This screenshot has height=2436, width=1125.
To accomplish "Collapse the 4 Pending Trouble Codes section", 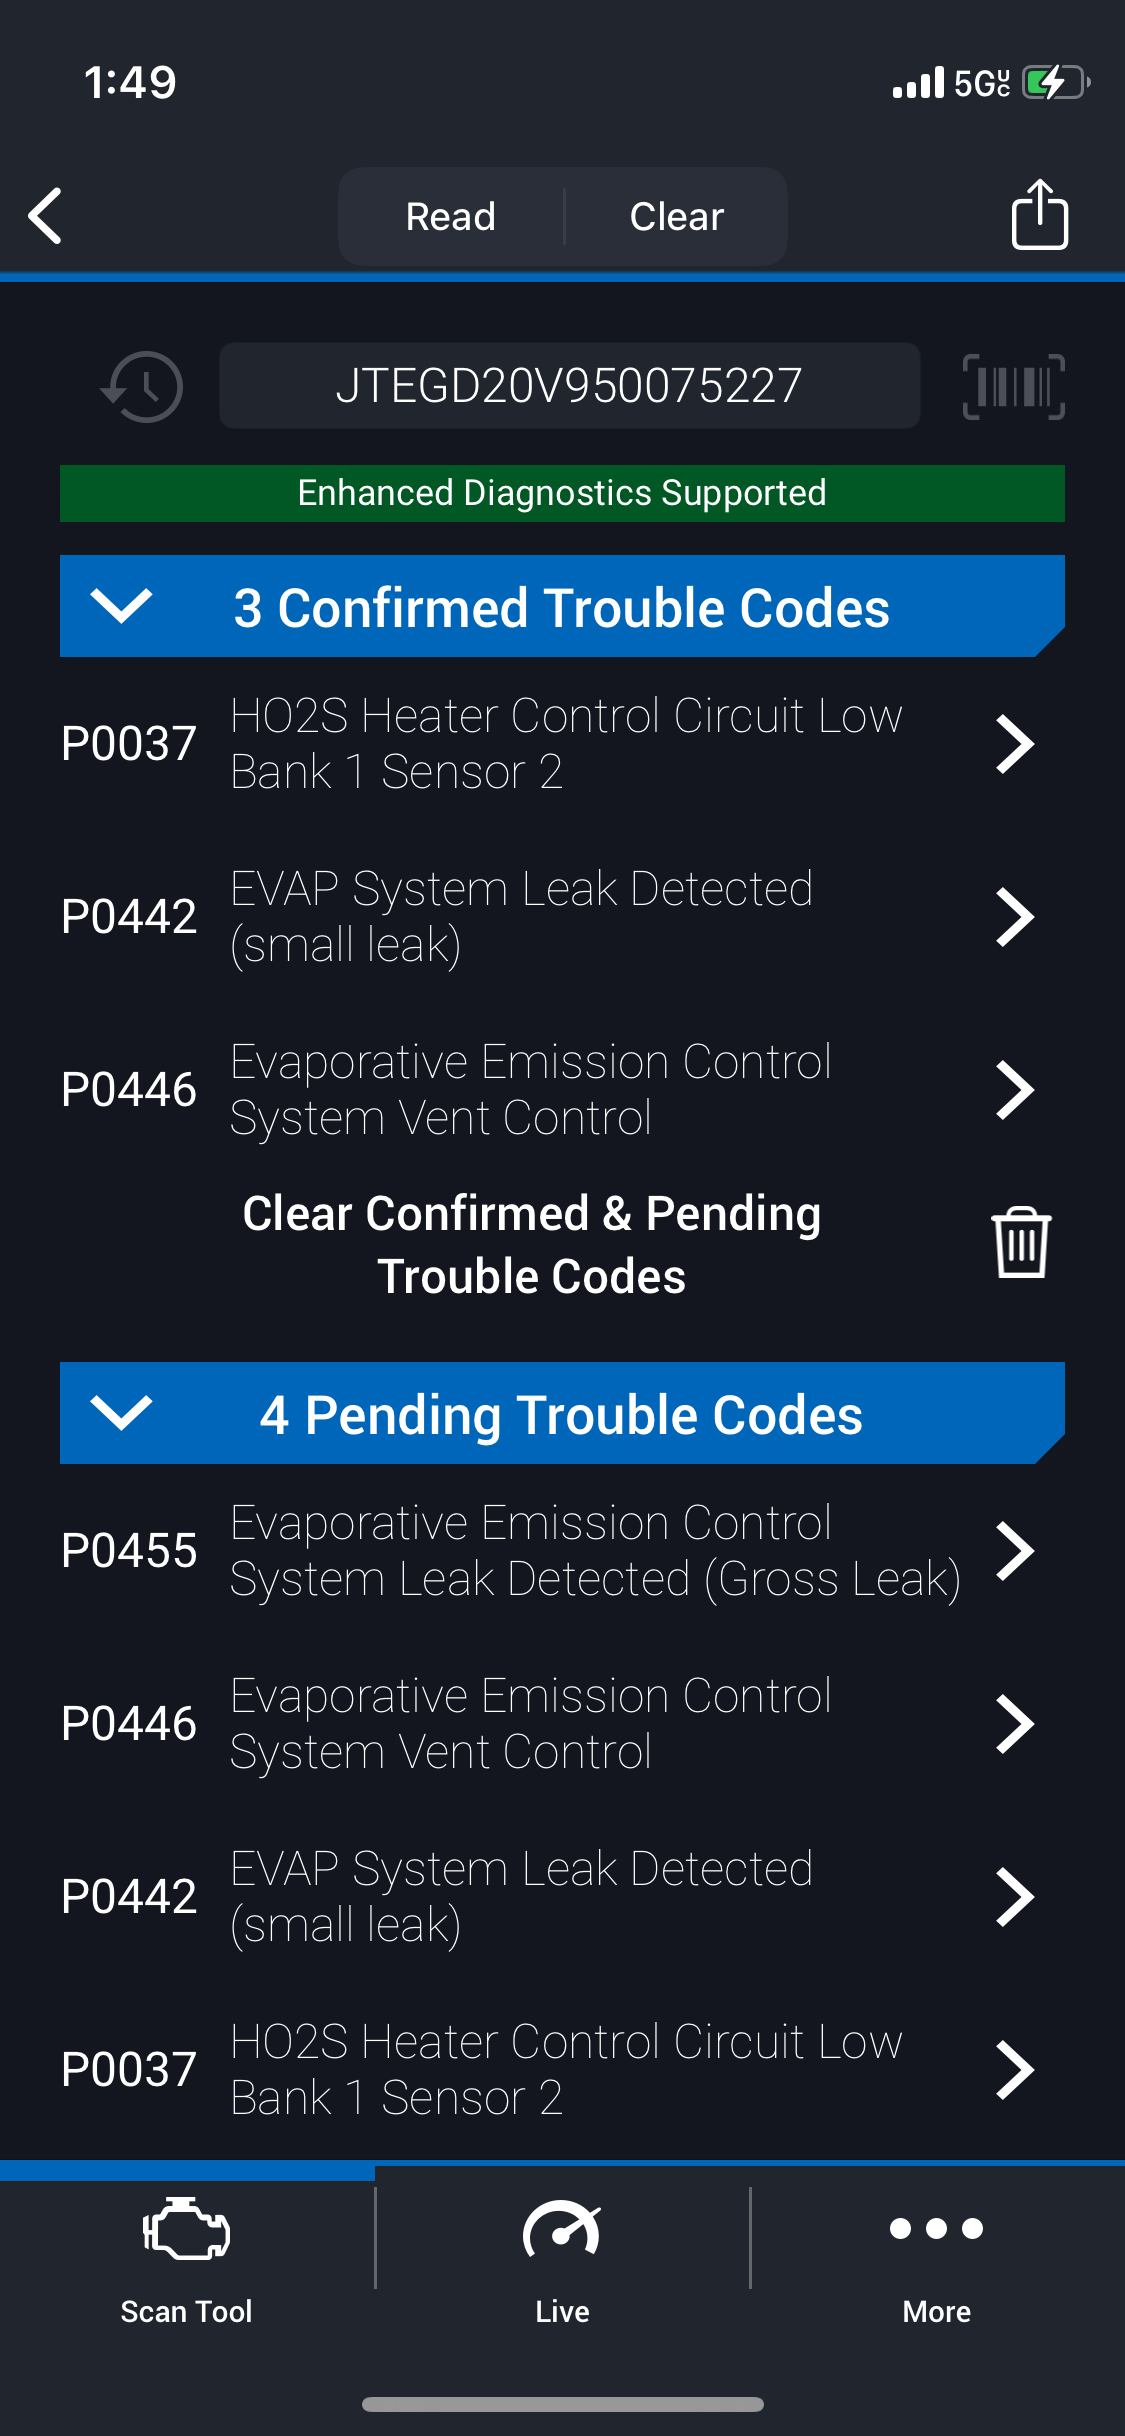I will point(121,1413).
